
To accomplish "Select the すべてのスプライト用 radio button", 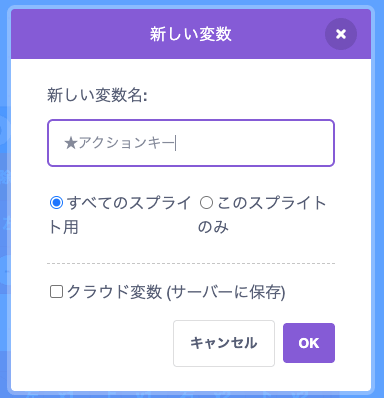I will coord(56,202).
